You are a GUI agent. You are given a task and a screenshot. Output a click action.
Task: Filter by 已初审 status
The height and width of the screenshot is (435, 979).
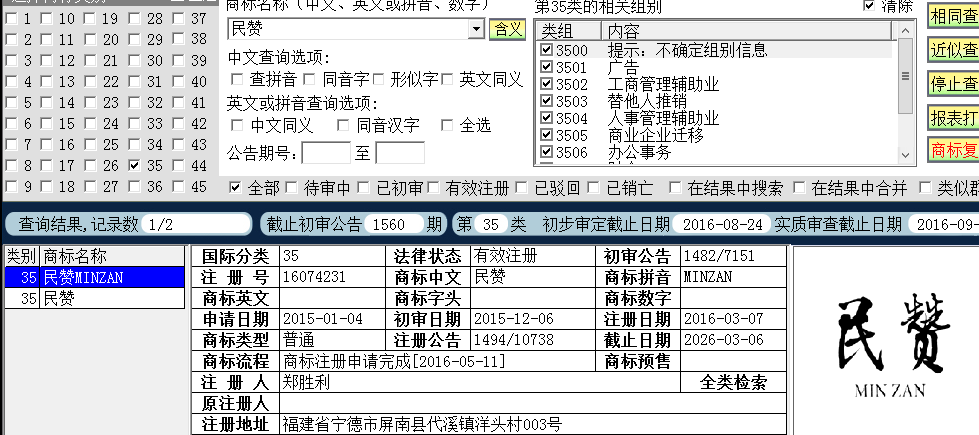pyautogui.click(x=364, y=188)
